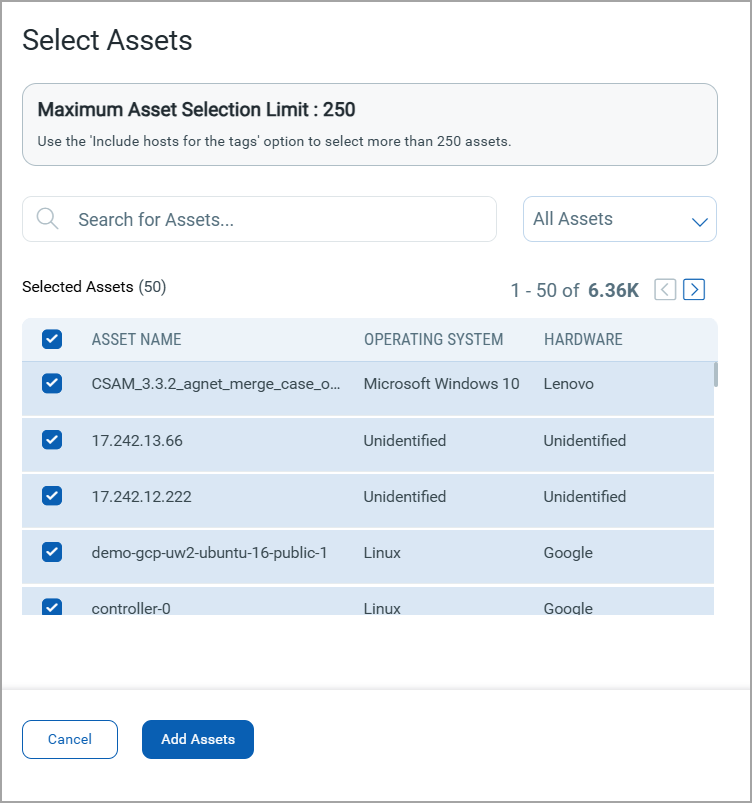Focus the Search for Assets field

click(259, 219)
